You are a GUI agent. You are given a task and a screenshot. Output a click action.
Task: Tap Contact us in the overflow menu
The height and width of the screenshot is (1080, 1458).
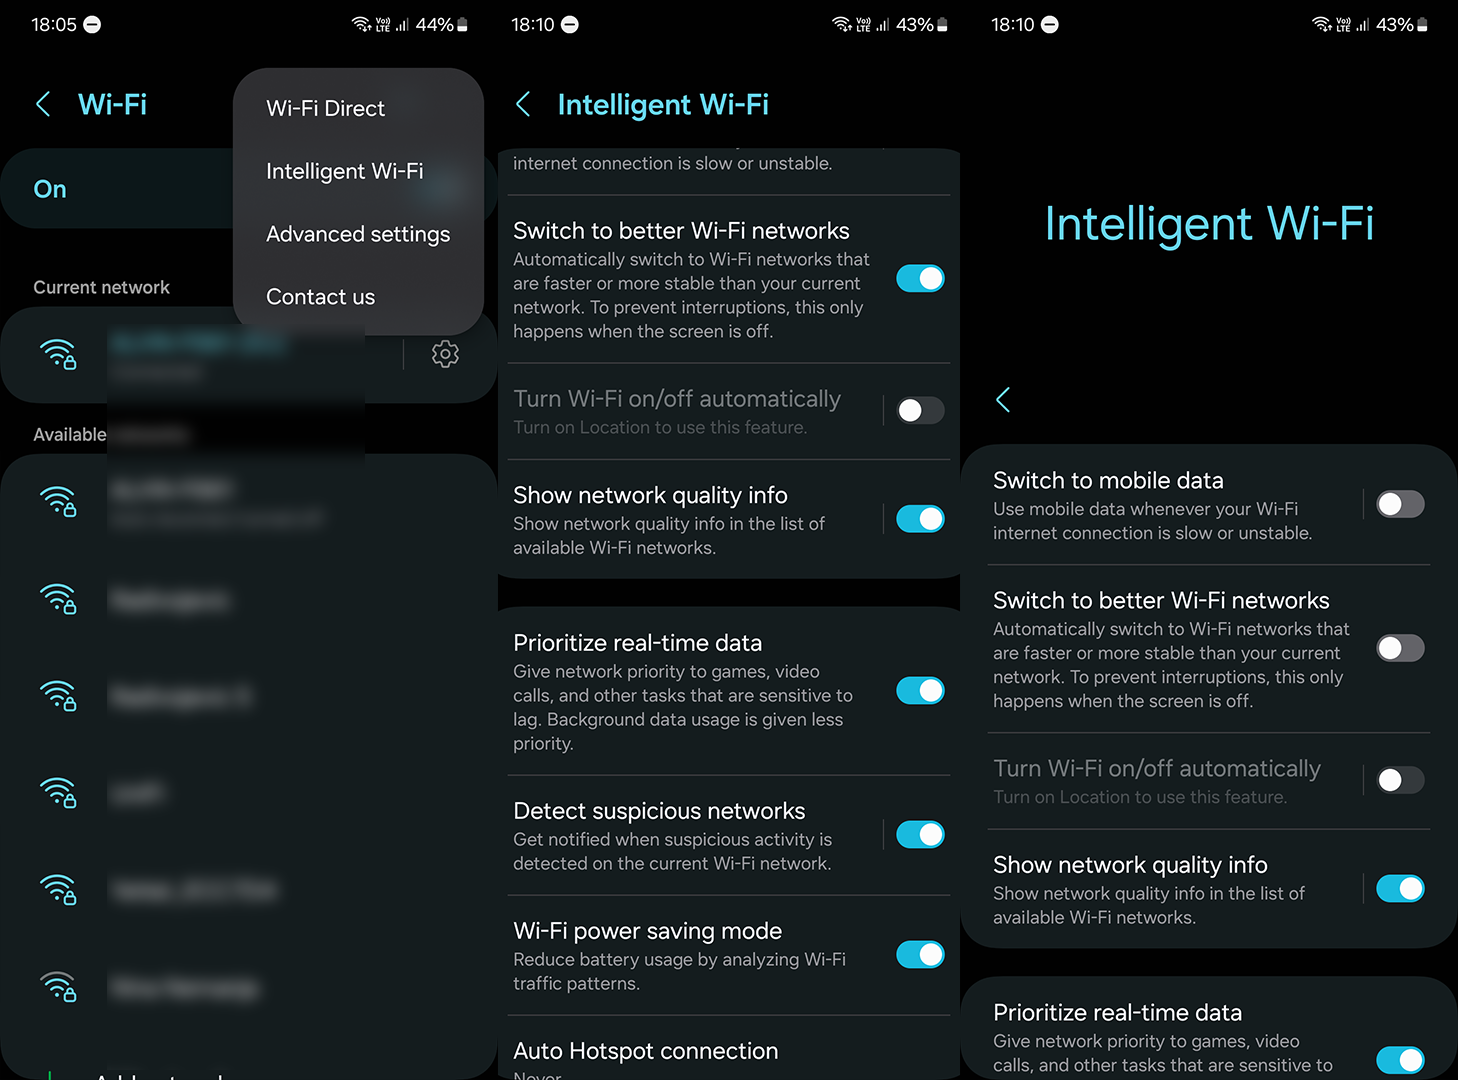320,297
